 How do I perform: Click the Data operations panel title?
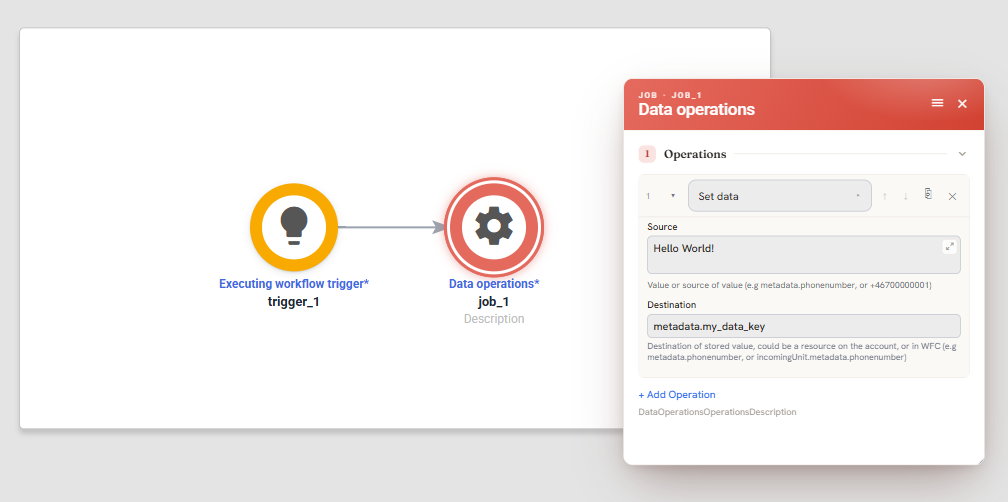[x=696, y=109]
